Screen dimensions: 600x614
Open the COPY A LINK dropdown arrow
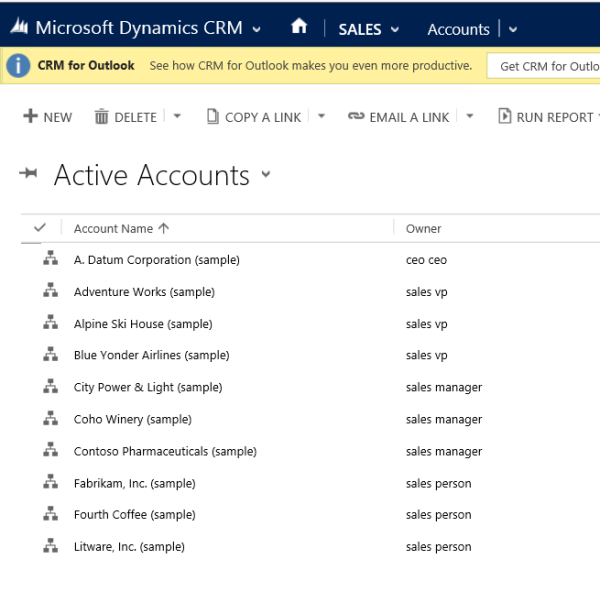322,116
